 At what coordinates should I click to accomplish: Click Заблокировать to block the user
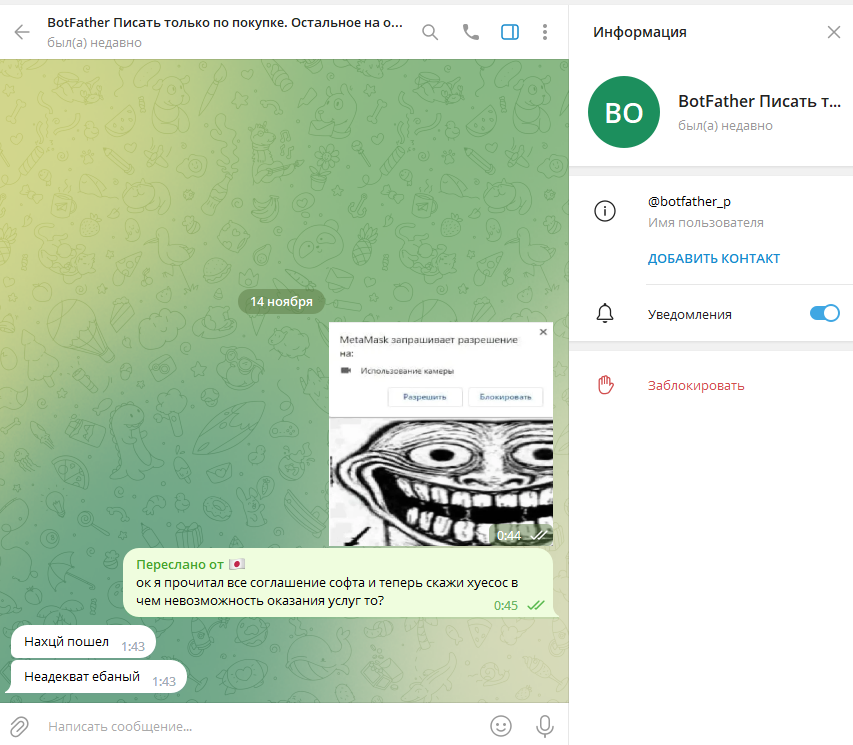tap(696, 386)
